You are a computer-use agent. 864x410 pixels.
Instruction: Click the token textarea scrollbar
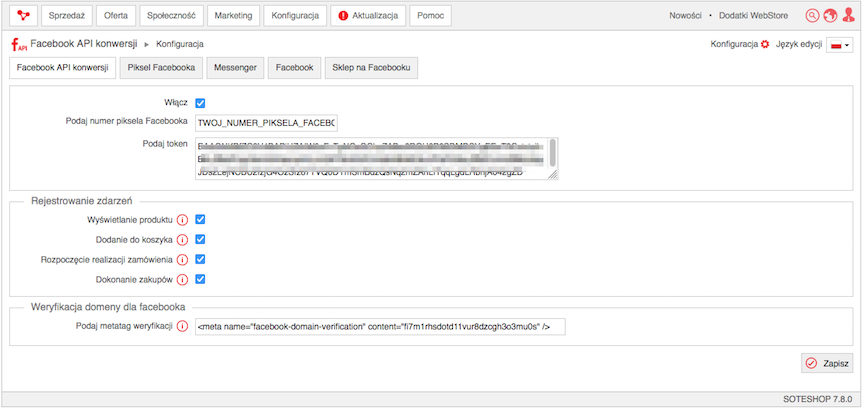click(553, 153)
